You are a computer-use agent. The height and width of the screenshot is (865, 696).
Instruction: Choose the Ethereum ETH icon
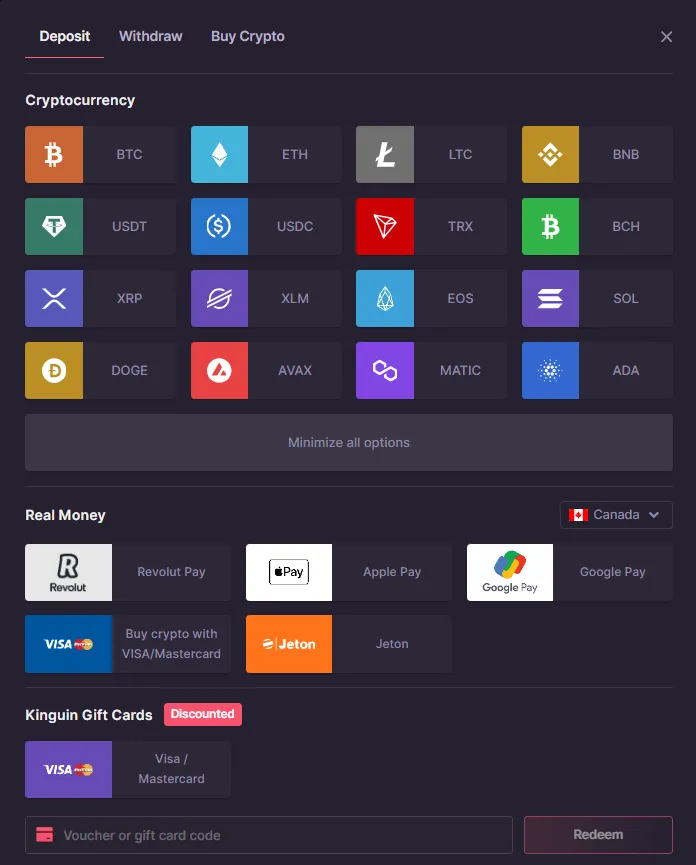(x=219, y=154)
